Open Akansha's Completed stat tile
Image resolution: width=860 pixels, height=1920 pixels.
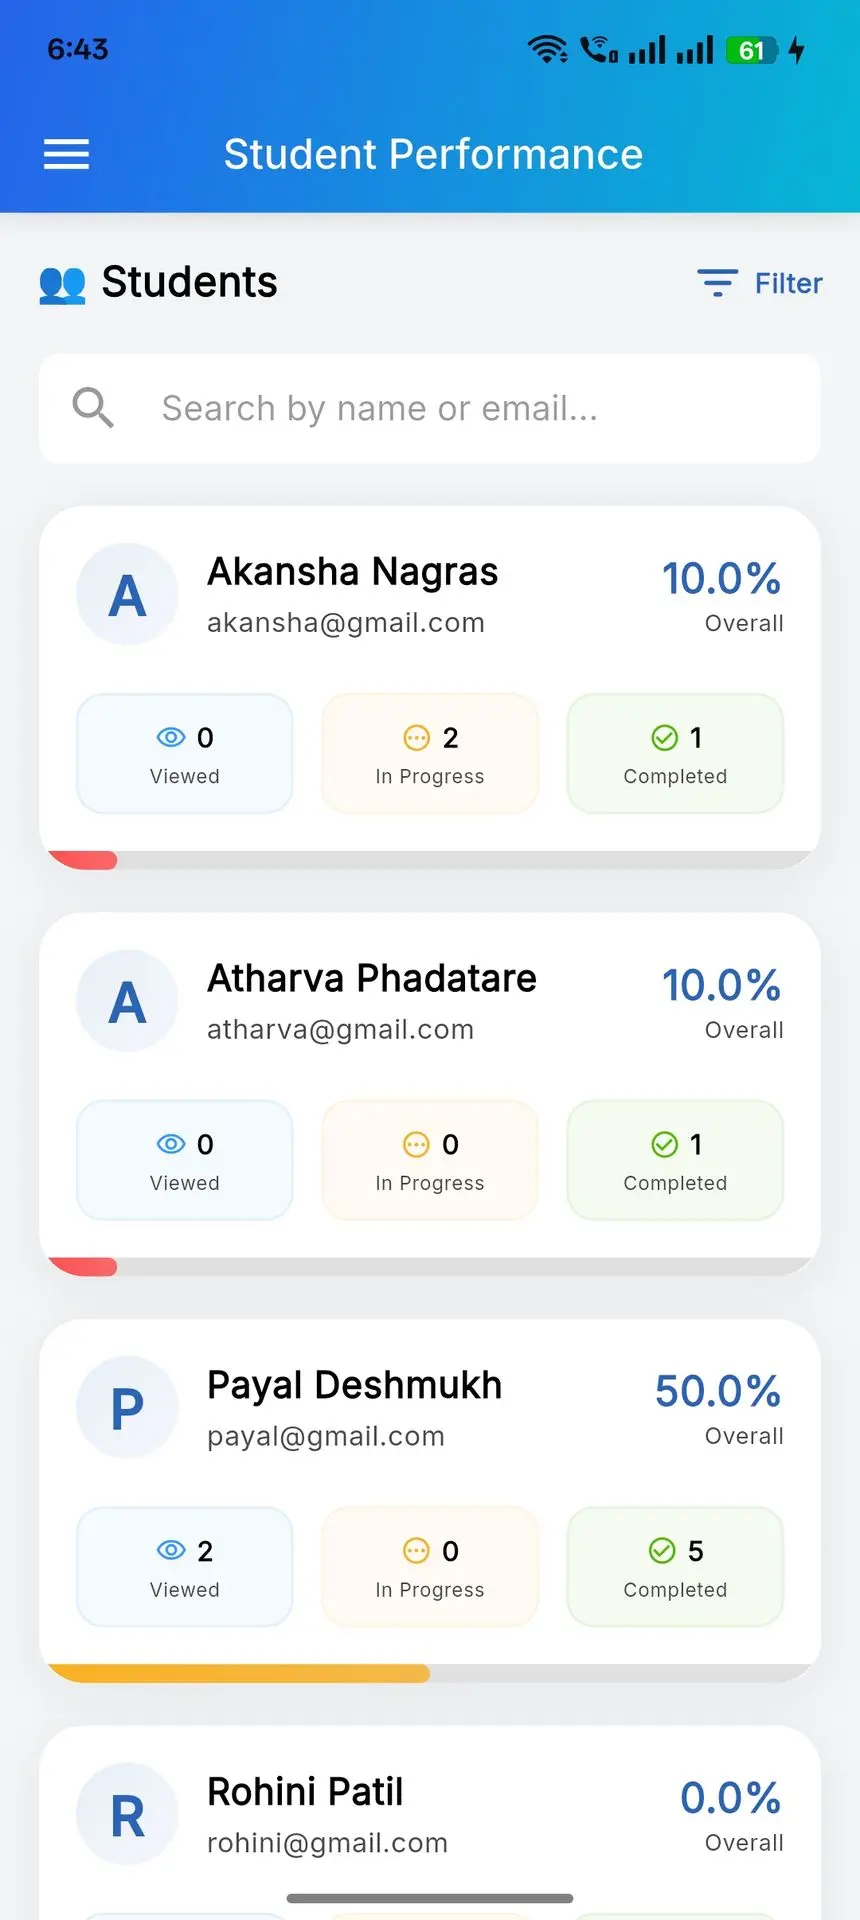[675, 754]
